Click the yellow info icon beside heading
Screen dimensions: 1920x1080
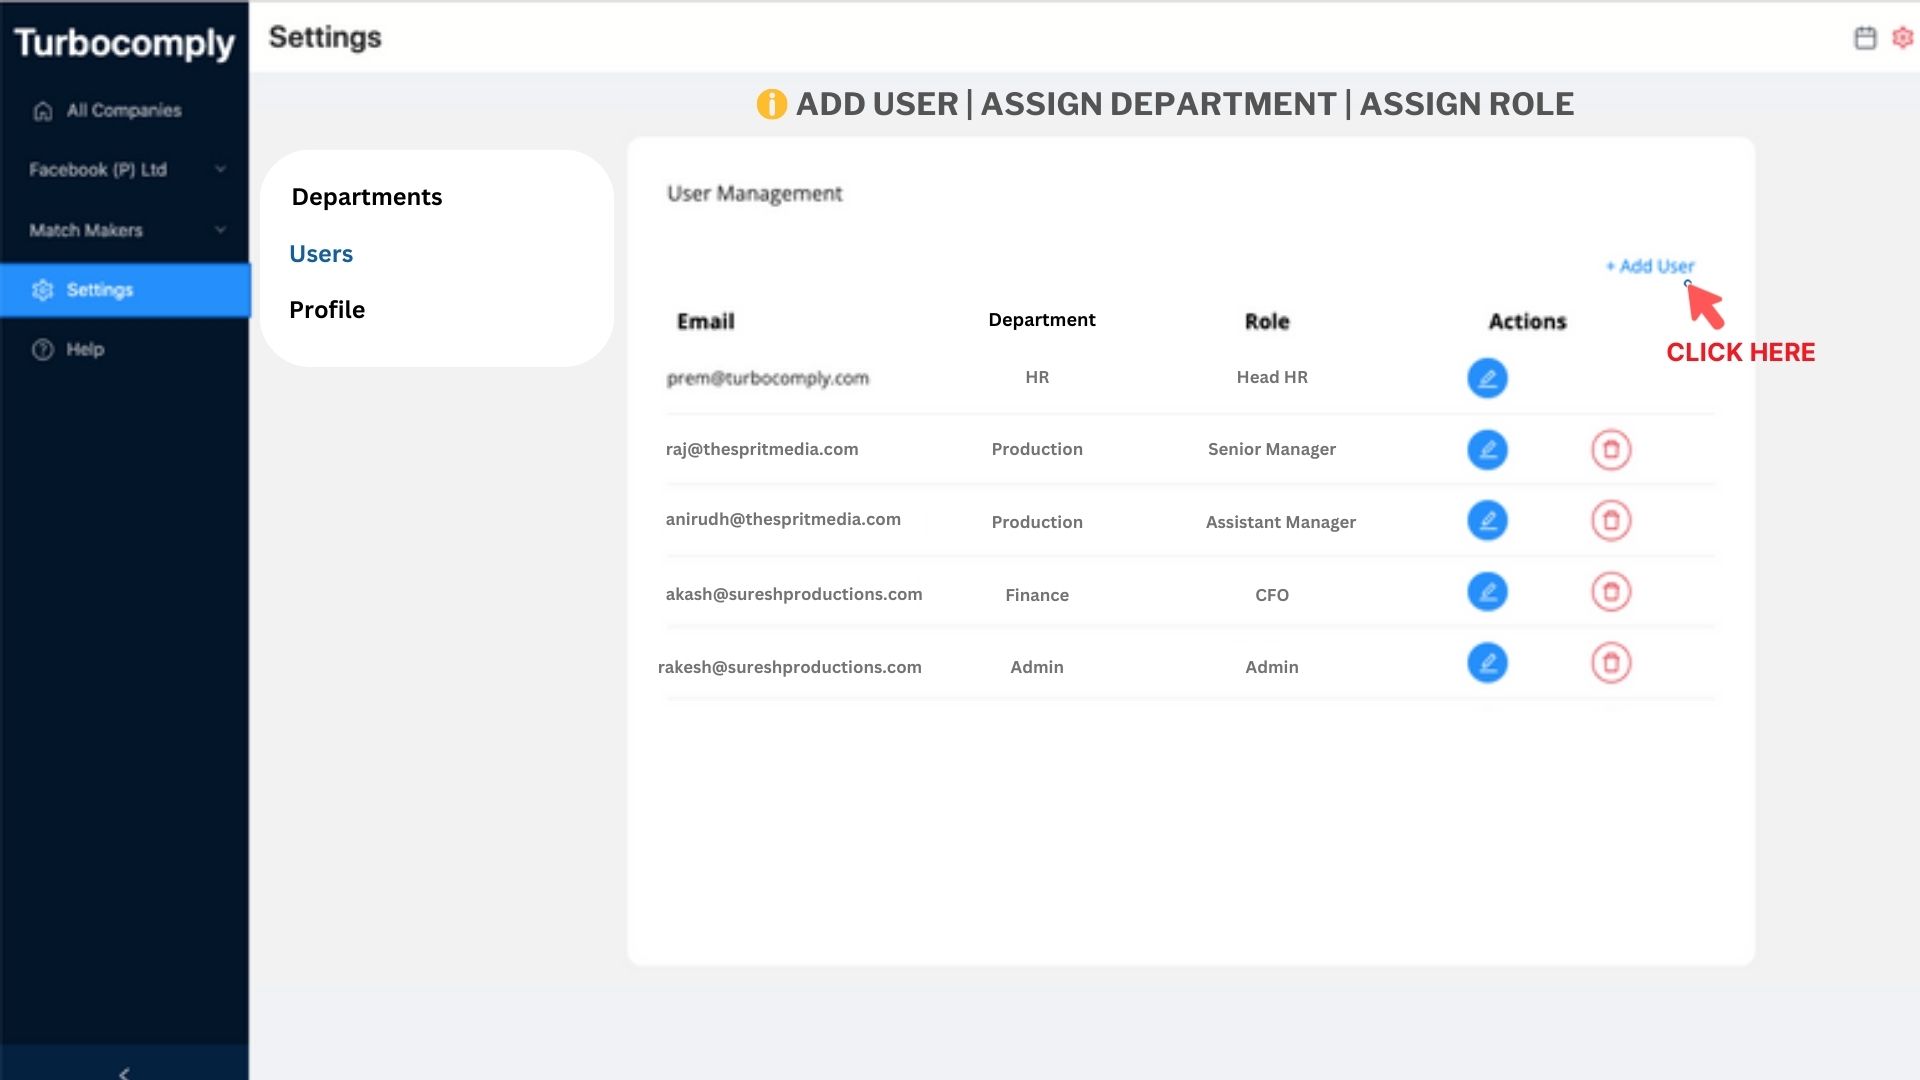point(771,104)
